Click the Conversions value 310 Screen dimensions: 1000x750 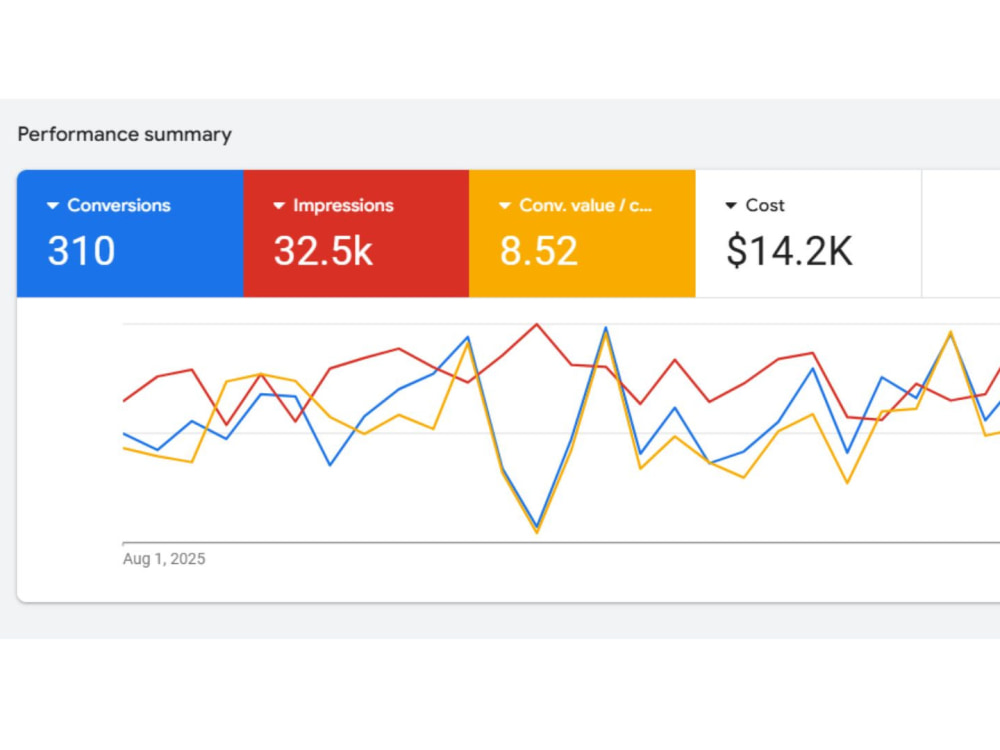point(82,251)
